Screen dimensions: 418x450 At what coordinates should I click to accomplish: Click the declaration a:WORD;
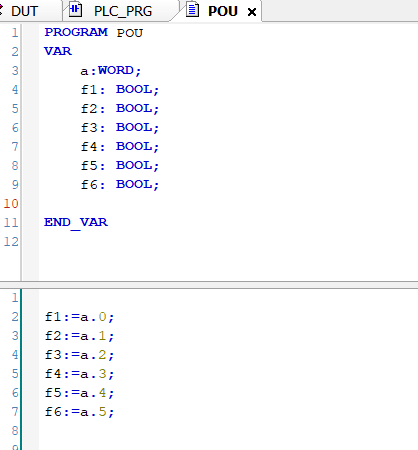pos(111,70)
